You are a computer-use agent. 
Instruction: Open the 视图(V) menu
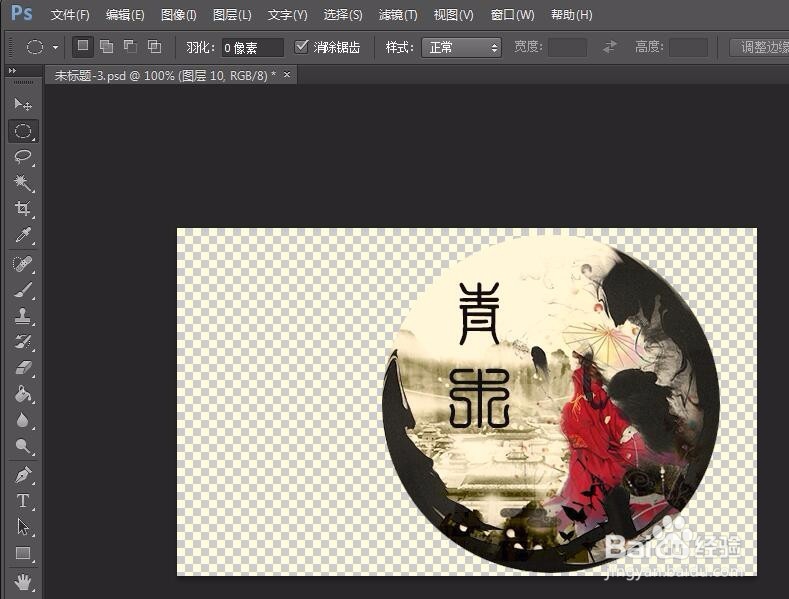tap(453, 15)
